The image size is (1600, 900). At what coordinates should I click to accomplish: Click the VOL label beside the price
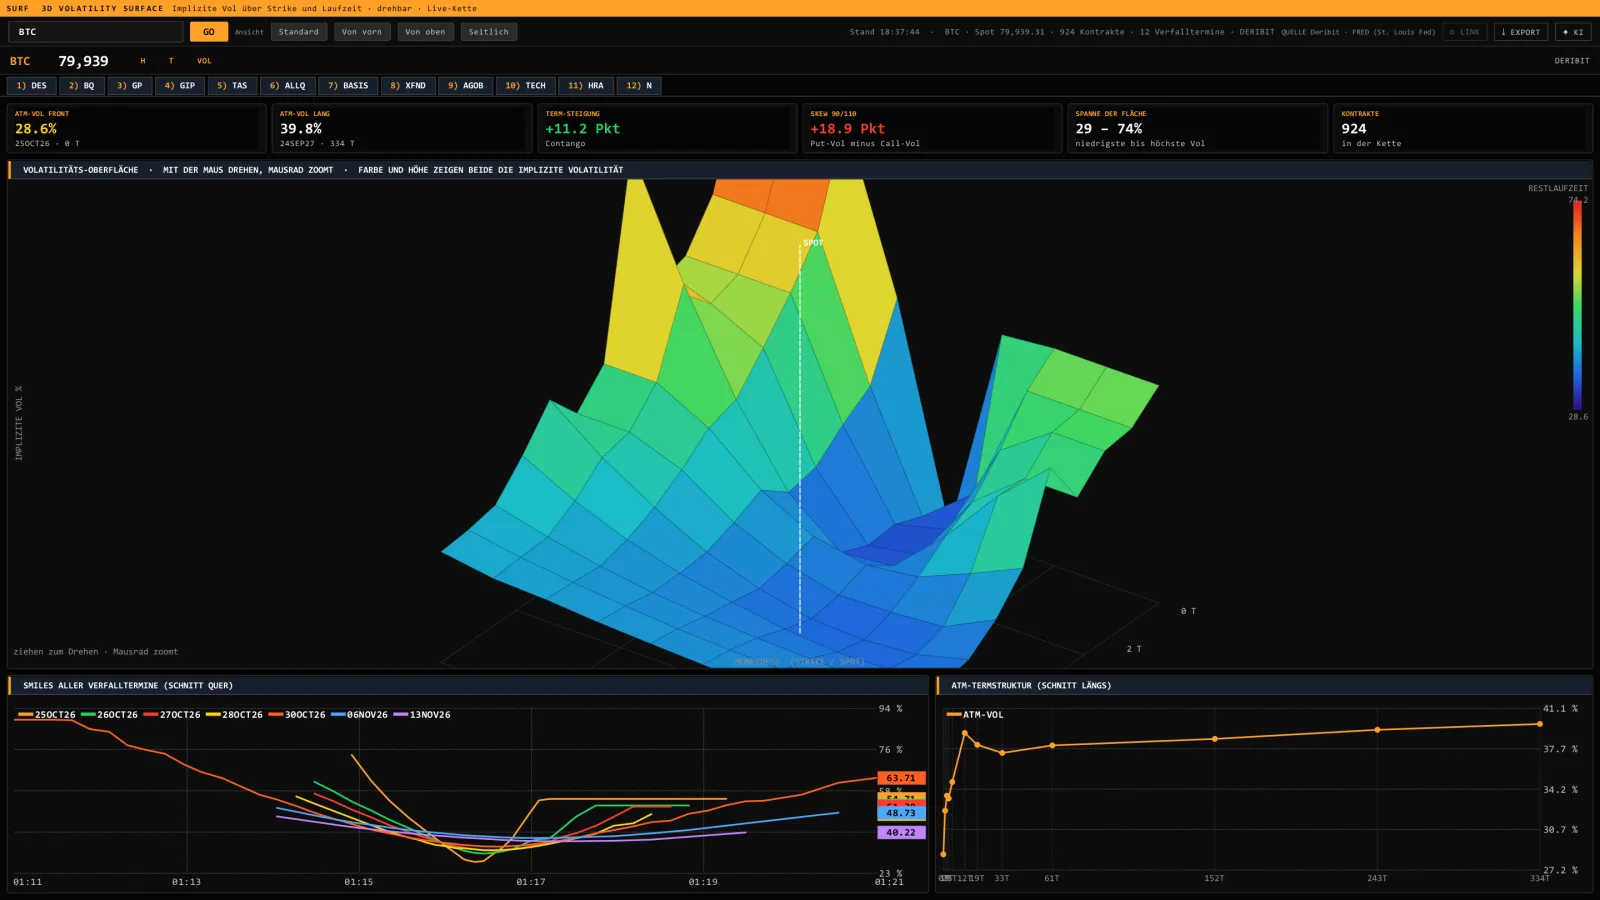(x=204, y=61)
